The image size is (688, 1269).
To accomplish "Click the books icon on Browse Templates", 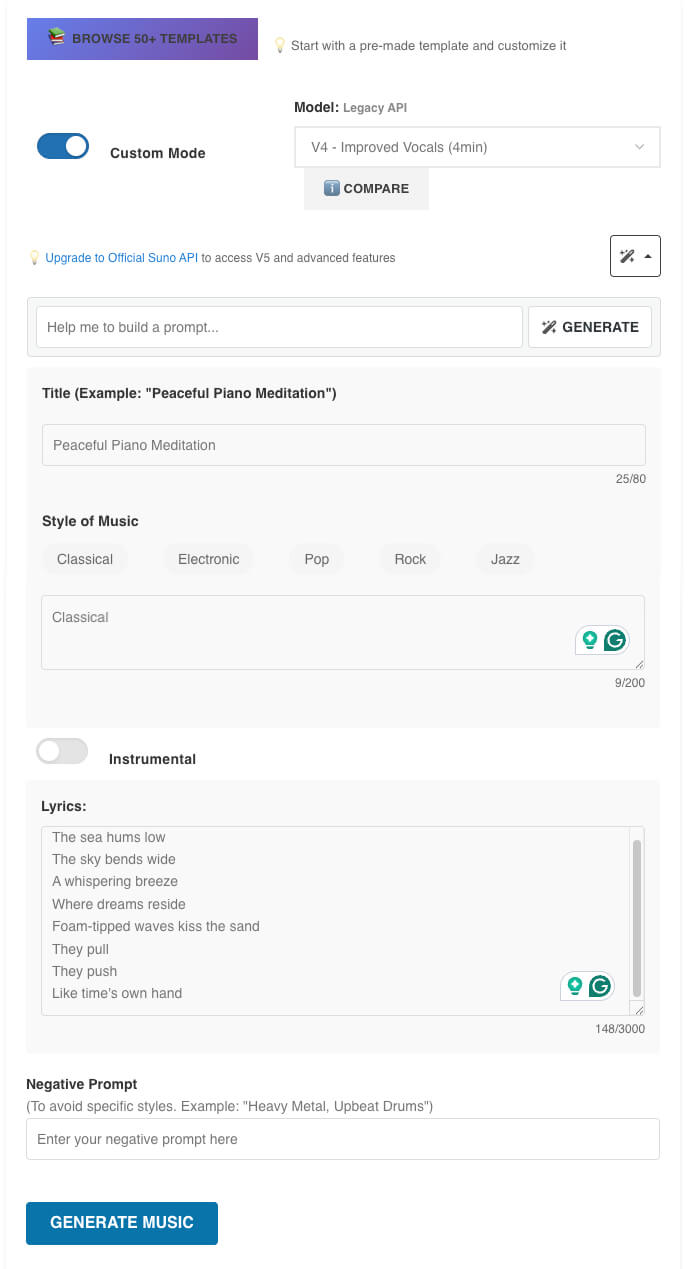I will tap(57, 38).
